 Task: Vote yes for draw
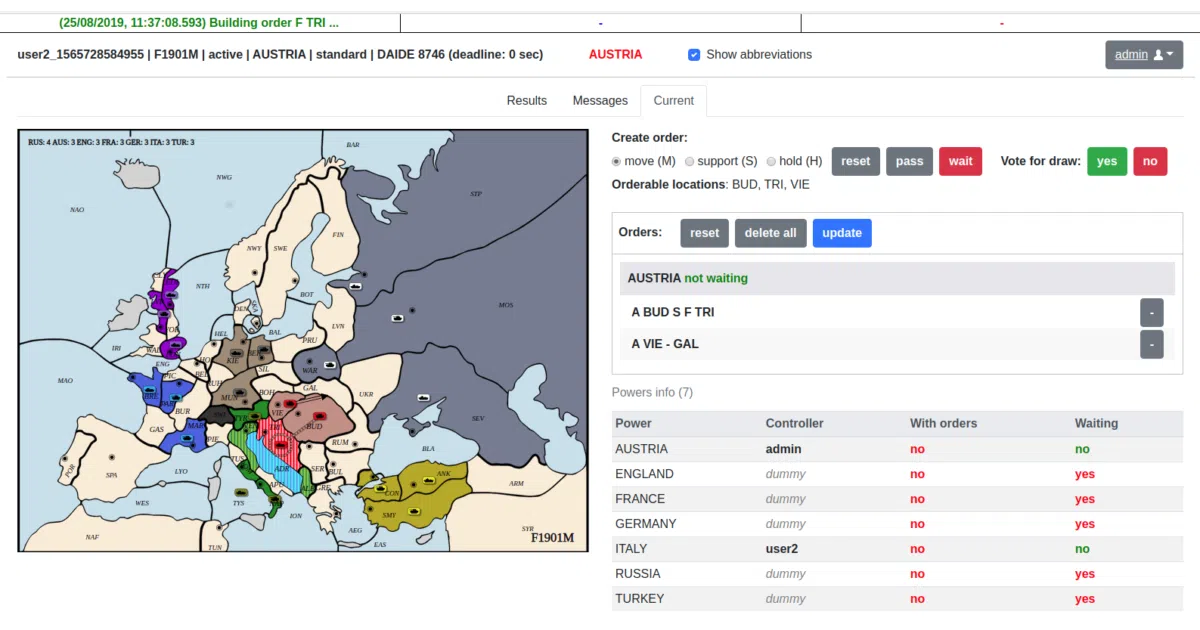1107,161
